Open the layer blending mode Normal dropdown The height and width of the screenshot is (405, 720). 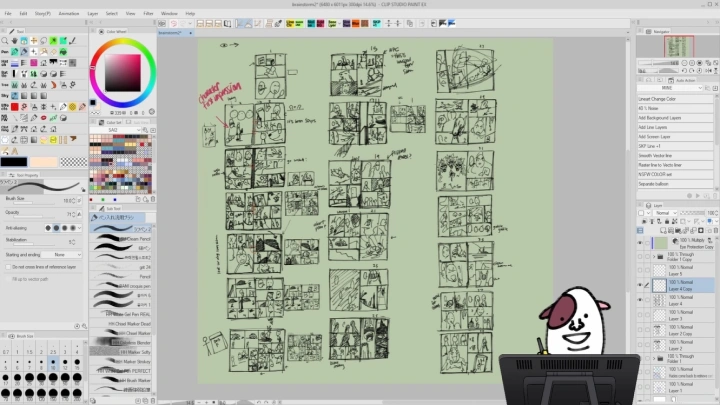click(663, 213)
